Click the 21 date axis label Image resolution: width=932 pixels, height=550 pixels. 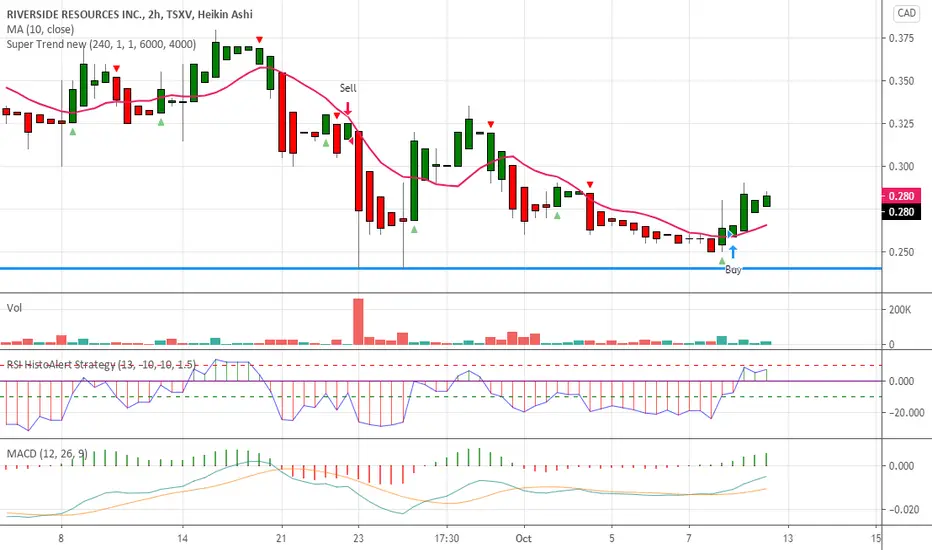coord(281,538)
